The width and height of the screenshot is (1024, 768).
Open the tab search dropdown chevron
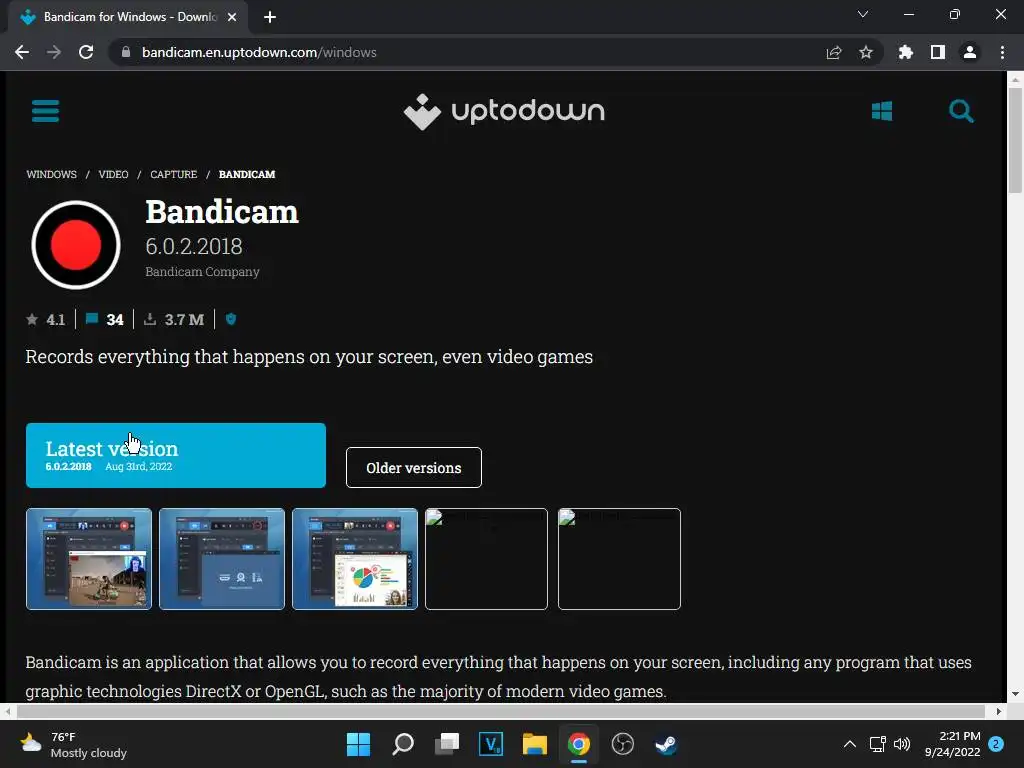pyautogui.click(x=863, y=14)
